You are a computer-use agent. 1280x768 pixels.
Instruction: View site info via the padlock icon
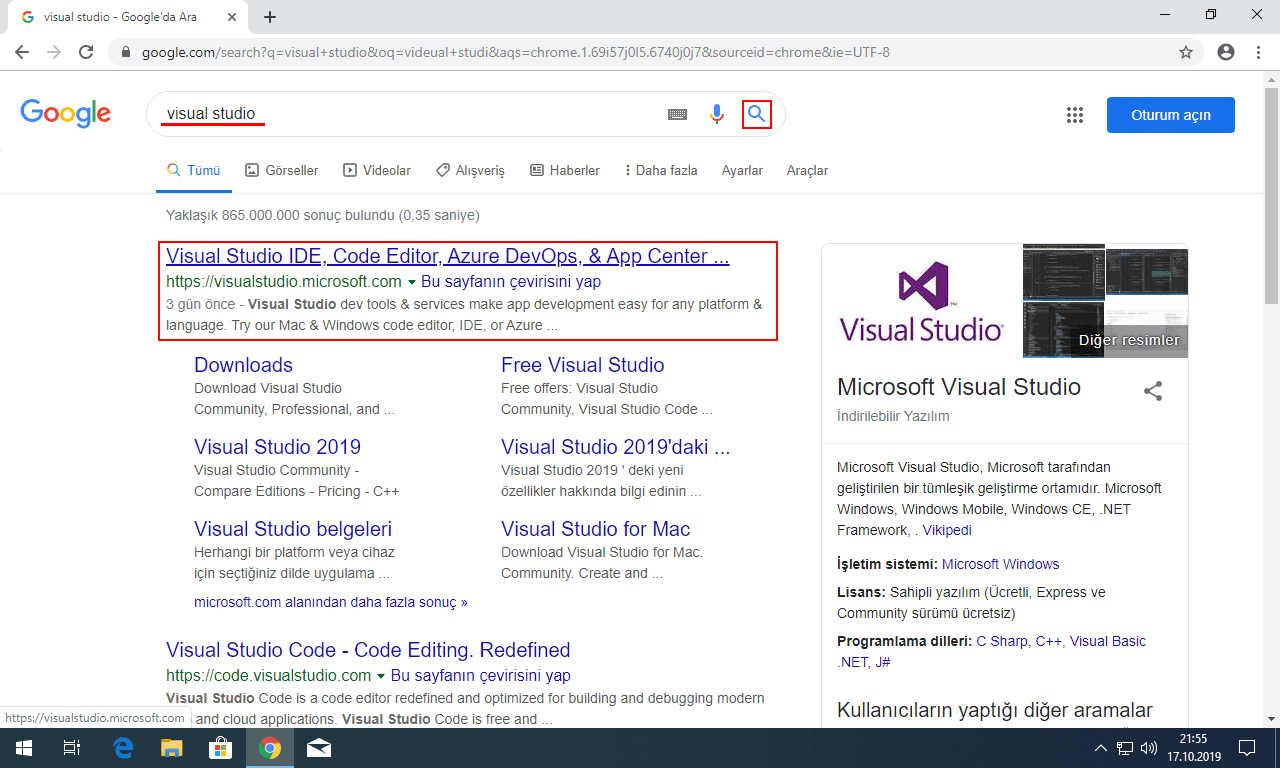[126, 52]
